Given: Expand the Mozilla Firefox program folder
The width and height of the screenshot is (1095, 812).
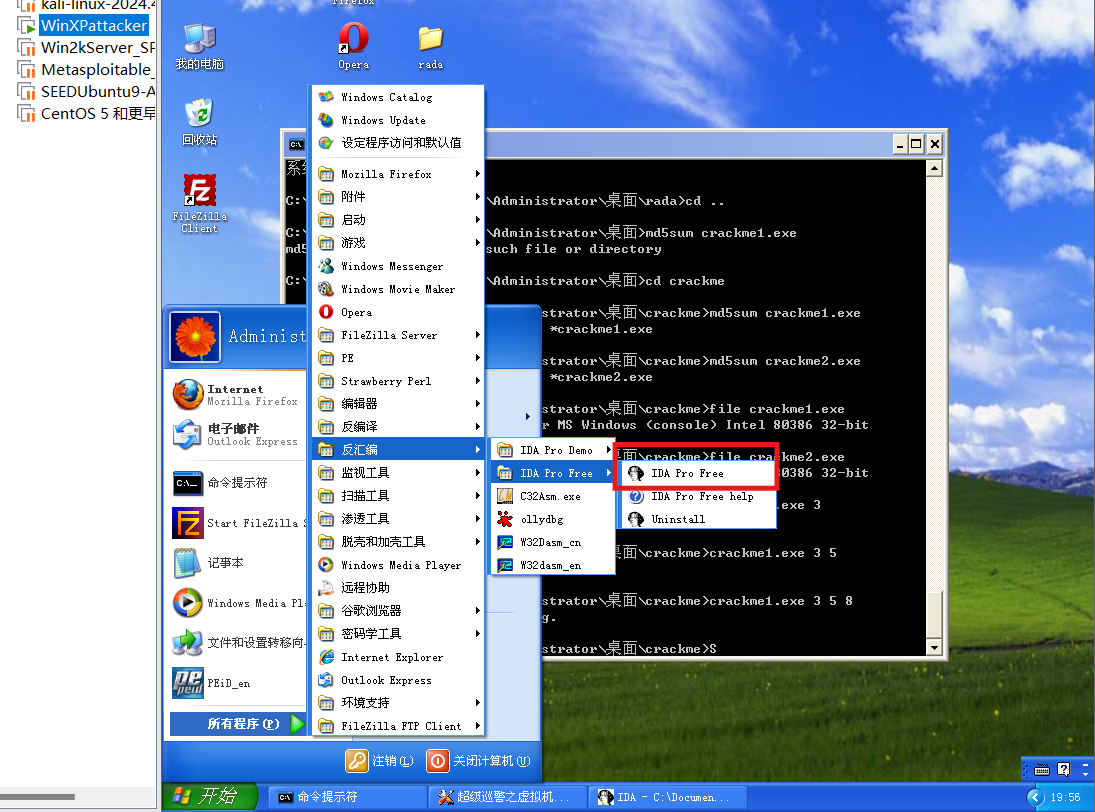Looking at the screenshot, I should (x=398, y=174).
